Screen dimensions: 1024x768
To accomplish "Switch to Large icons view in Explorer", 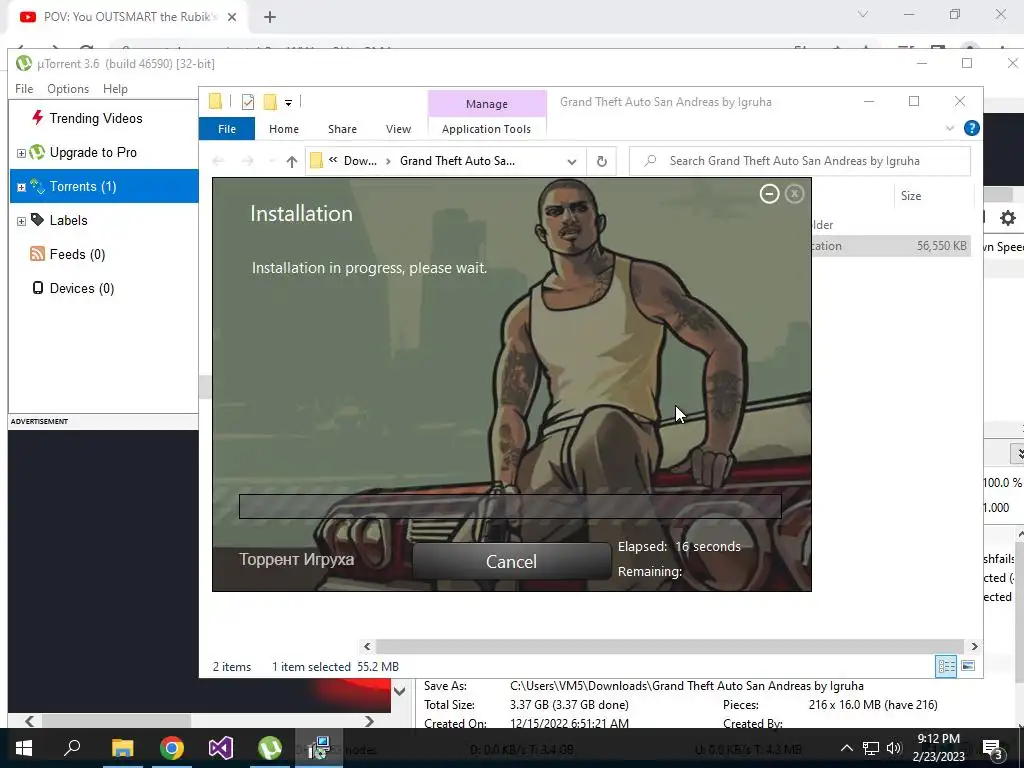I will (968, 666).
